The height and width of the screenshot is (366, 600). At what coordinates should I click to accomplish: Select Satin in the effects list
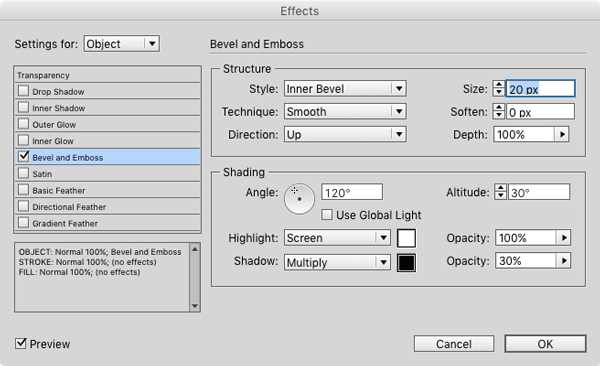pos(108,174)
